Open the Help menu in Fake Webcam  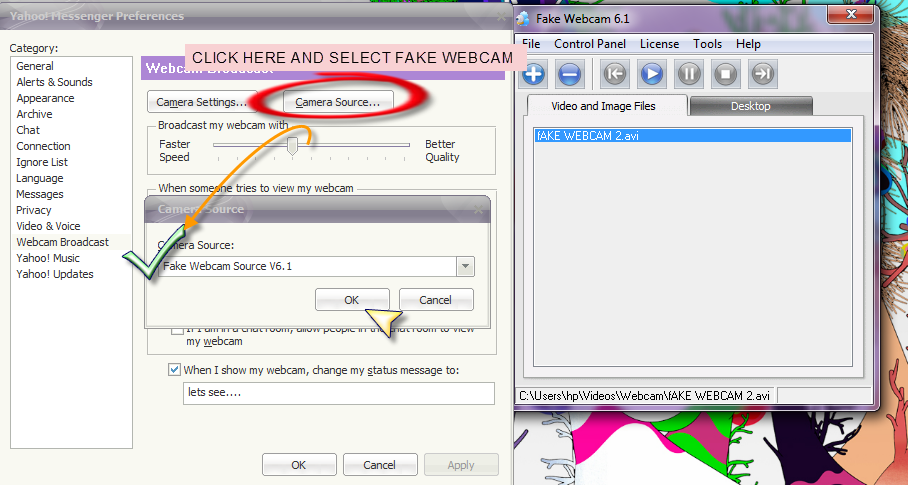click(x=748, y=44)
